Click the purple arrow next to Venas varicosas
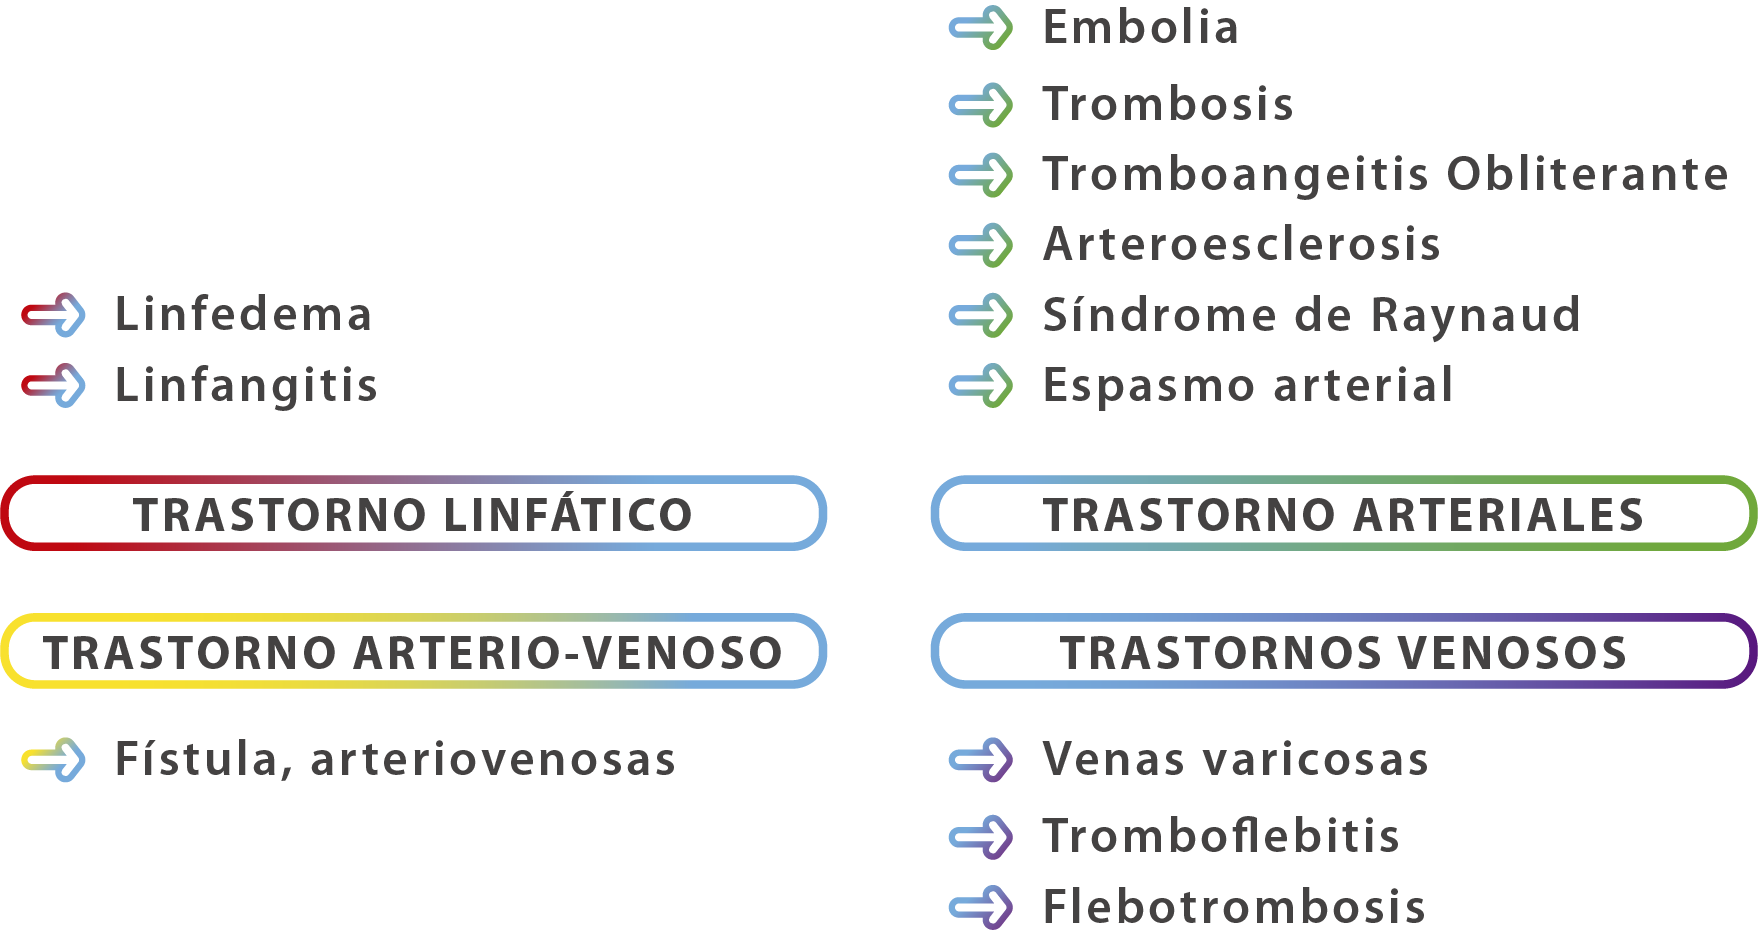This screenshot has width=1758, height=936. 981,760
